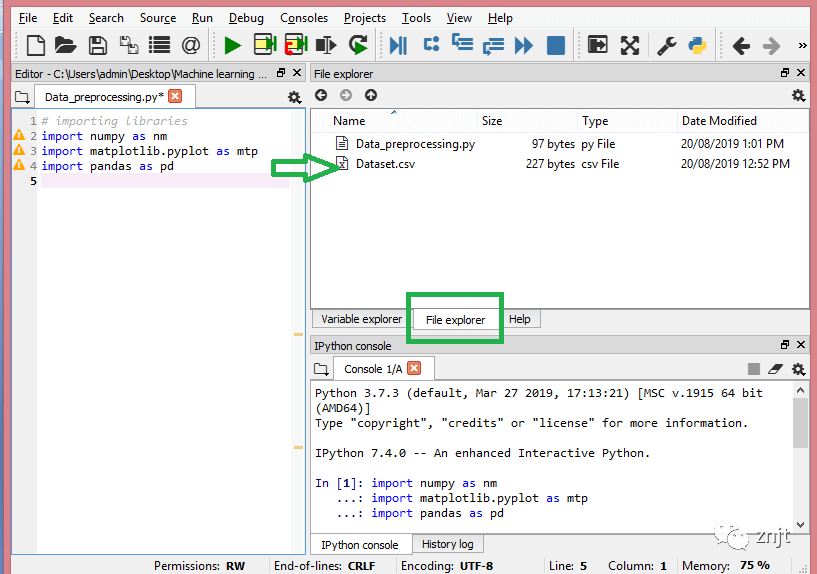Open Preferences wrench icon
The image size is (817, 574).
pyautogui.click(x=666, y=45)
